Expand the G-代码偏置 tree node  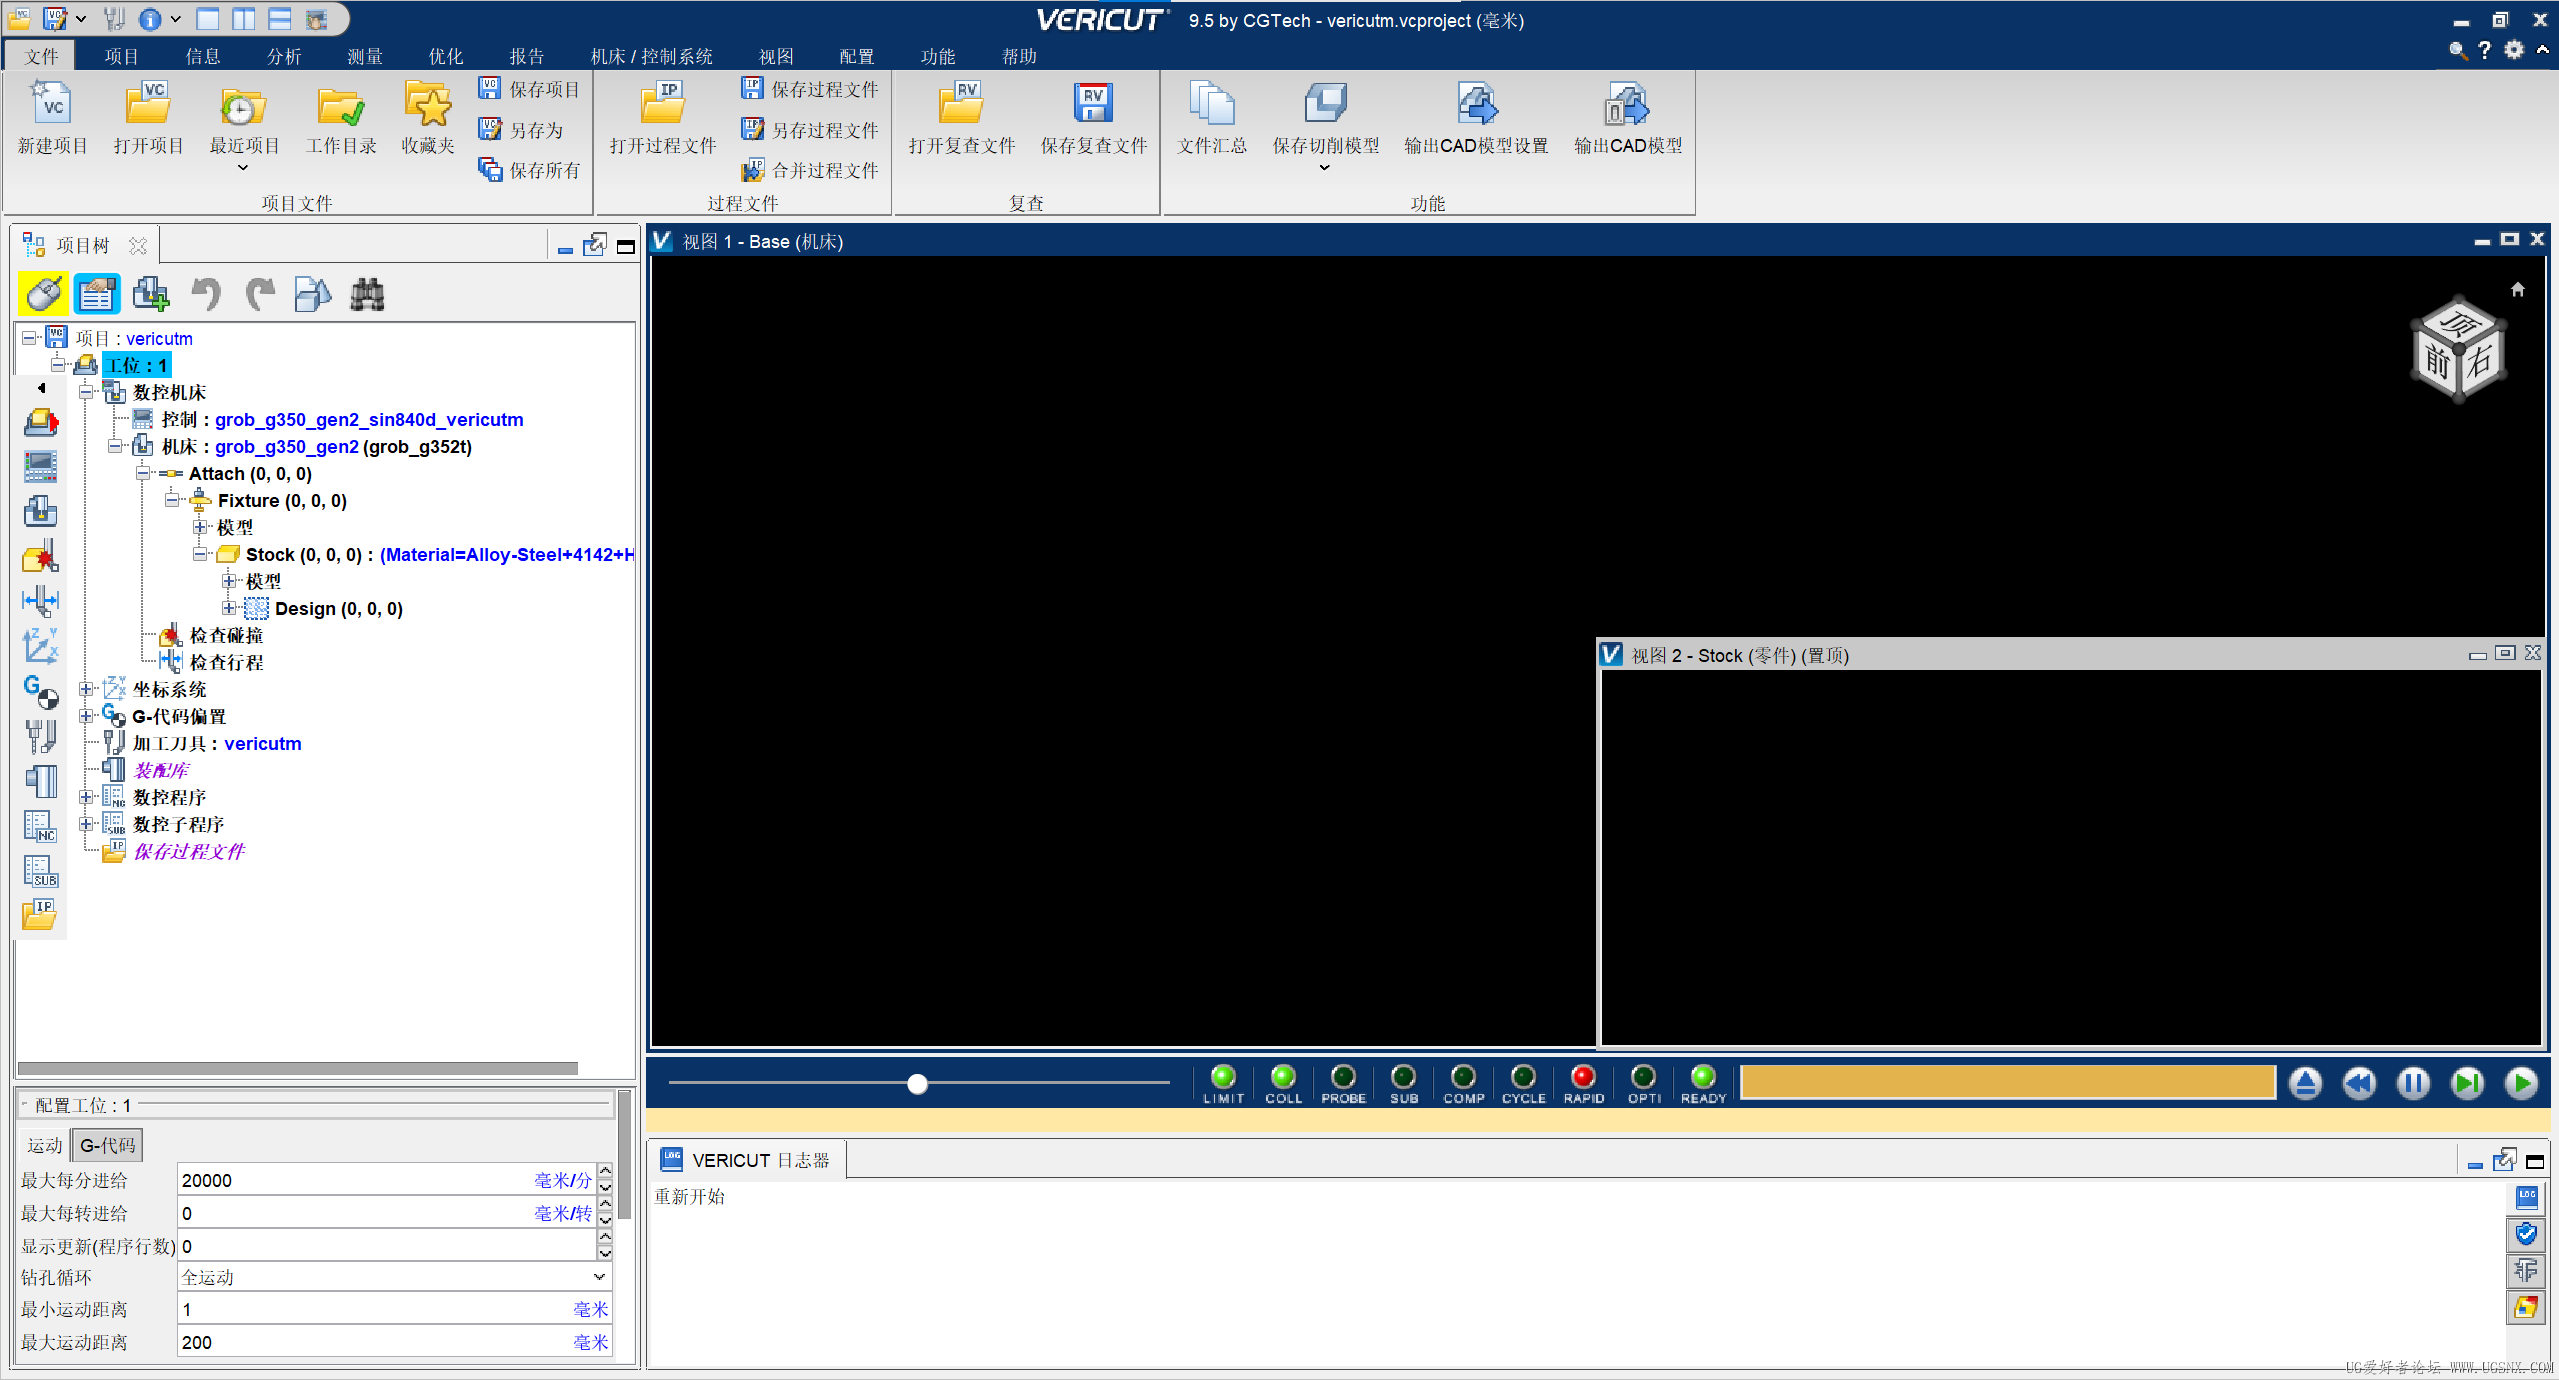pyautogui.click(x=87, y=716)
